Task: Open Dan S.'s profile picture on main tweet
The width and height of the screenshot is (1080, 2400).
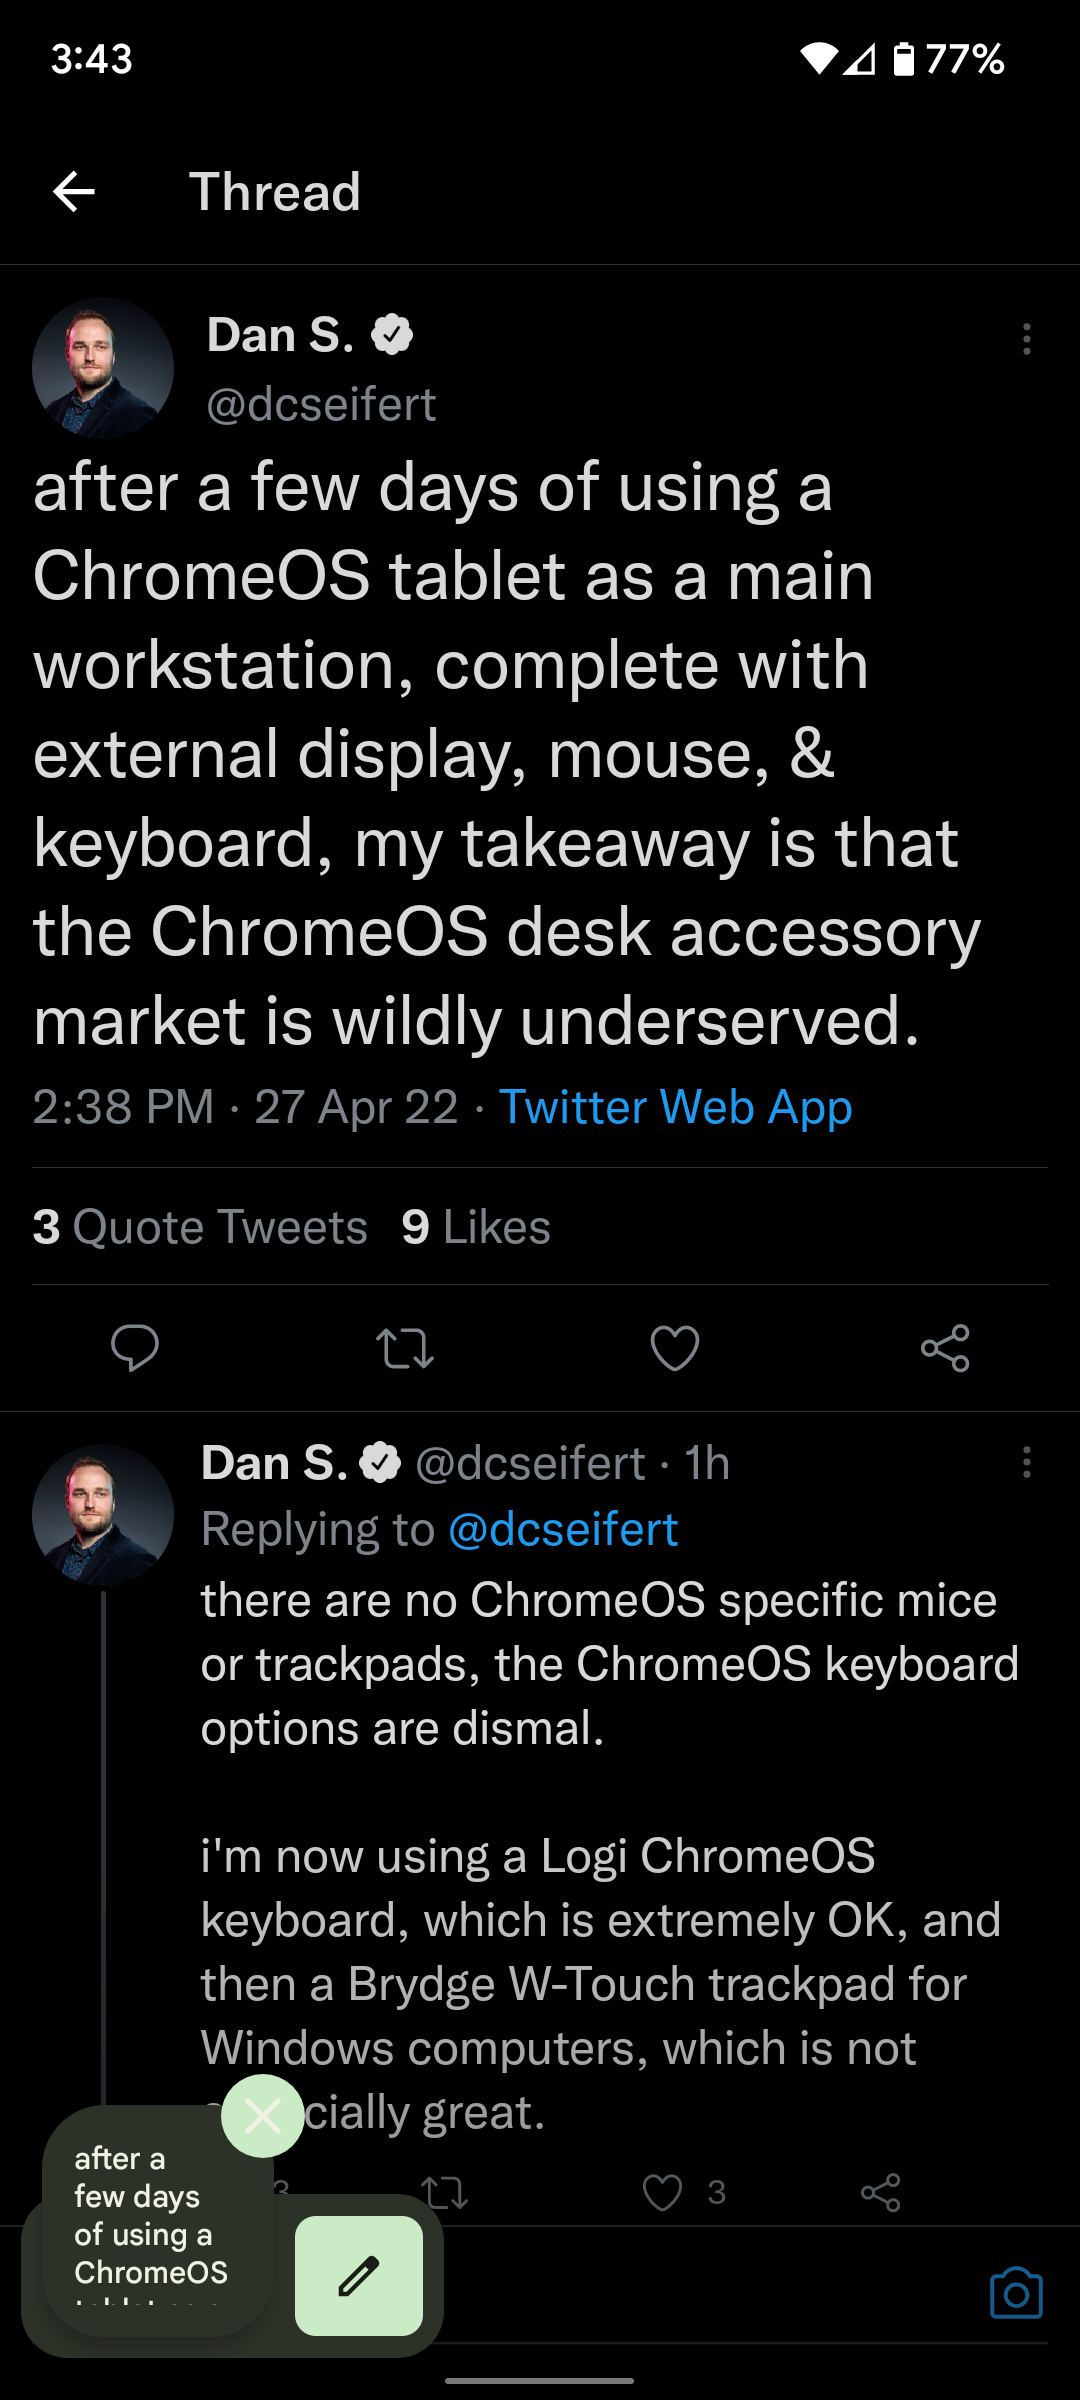Action: point(103,368)
